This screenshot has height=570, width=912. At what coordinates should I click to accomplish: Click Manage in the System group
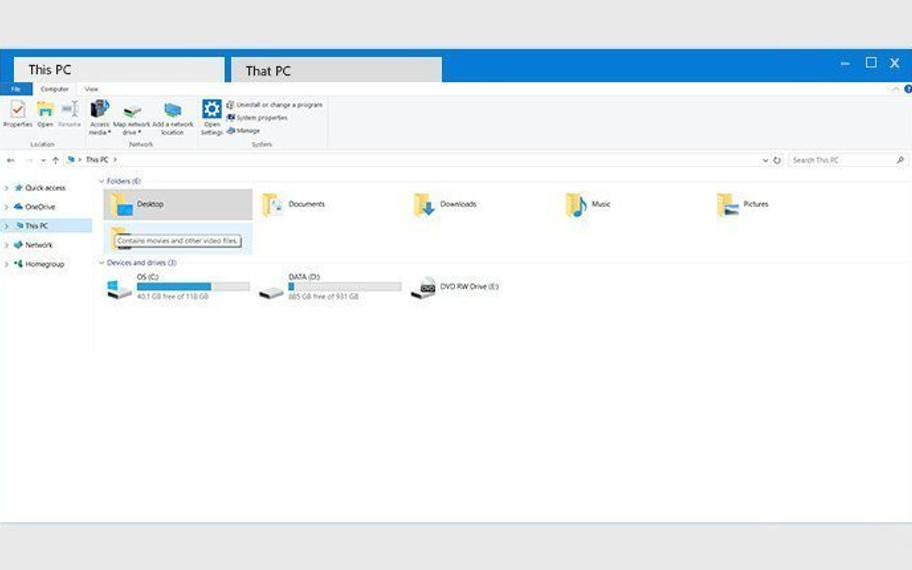[244, 131]
